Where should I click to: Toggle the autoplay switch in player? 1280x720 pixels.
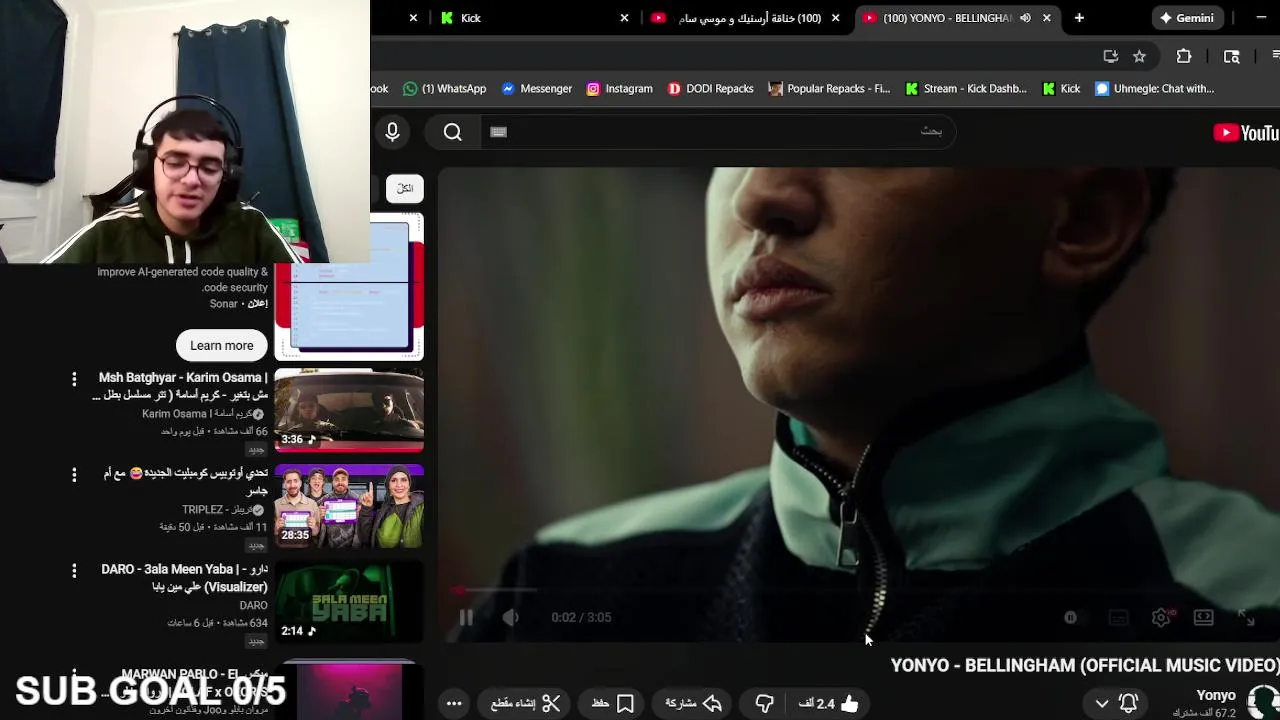[x=1070, y=618]
